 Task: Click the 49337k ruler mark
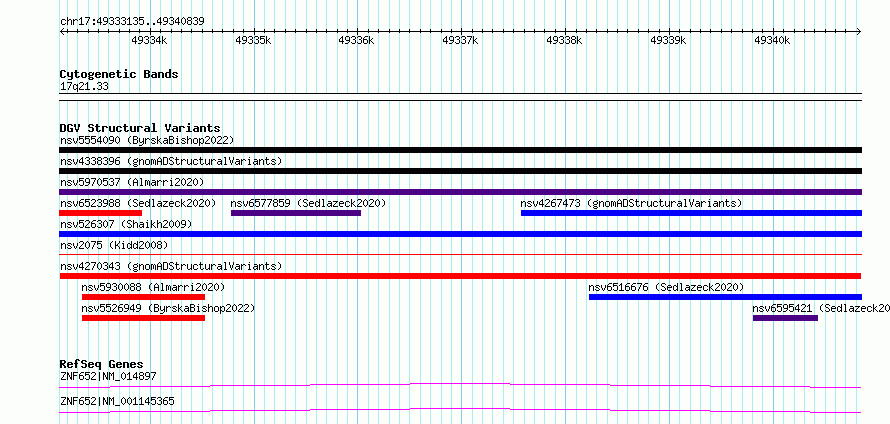coord(460,40)
